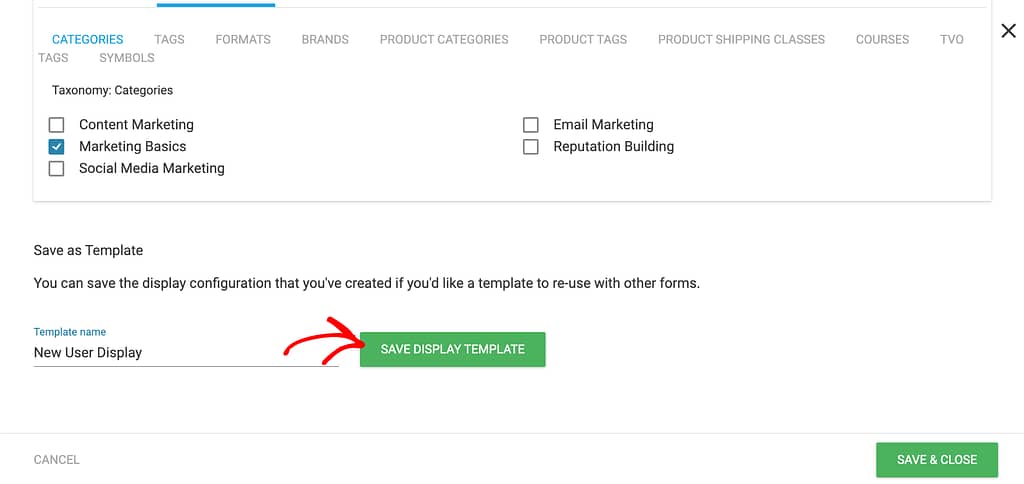The image size is (1024, 484).
Task: Open the Formats tab
Action: (243, 39)
